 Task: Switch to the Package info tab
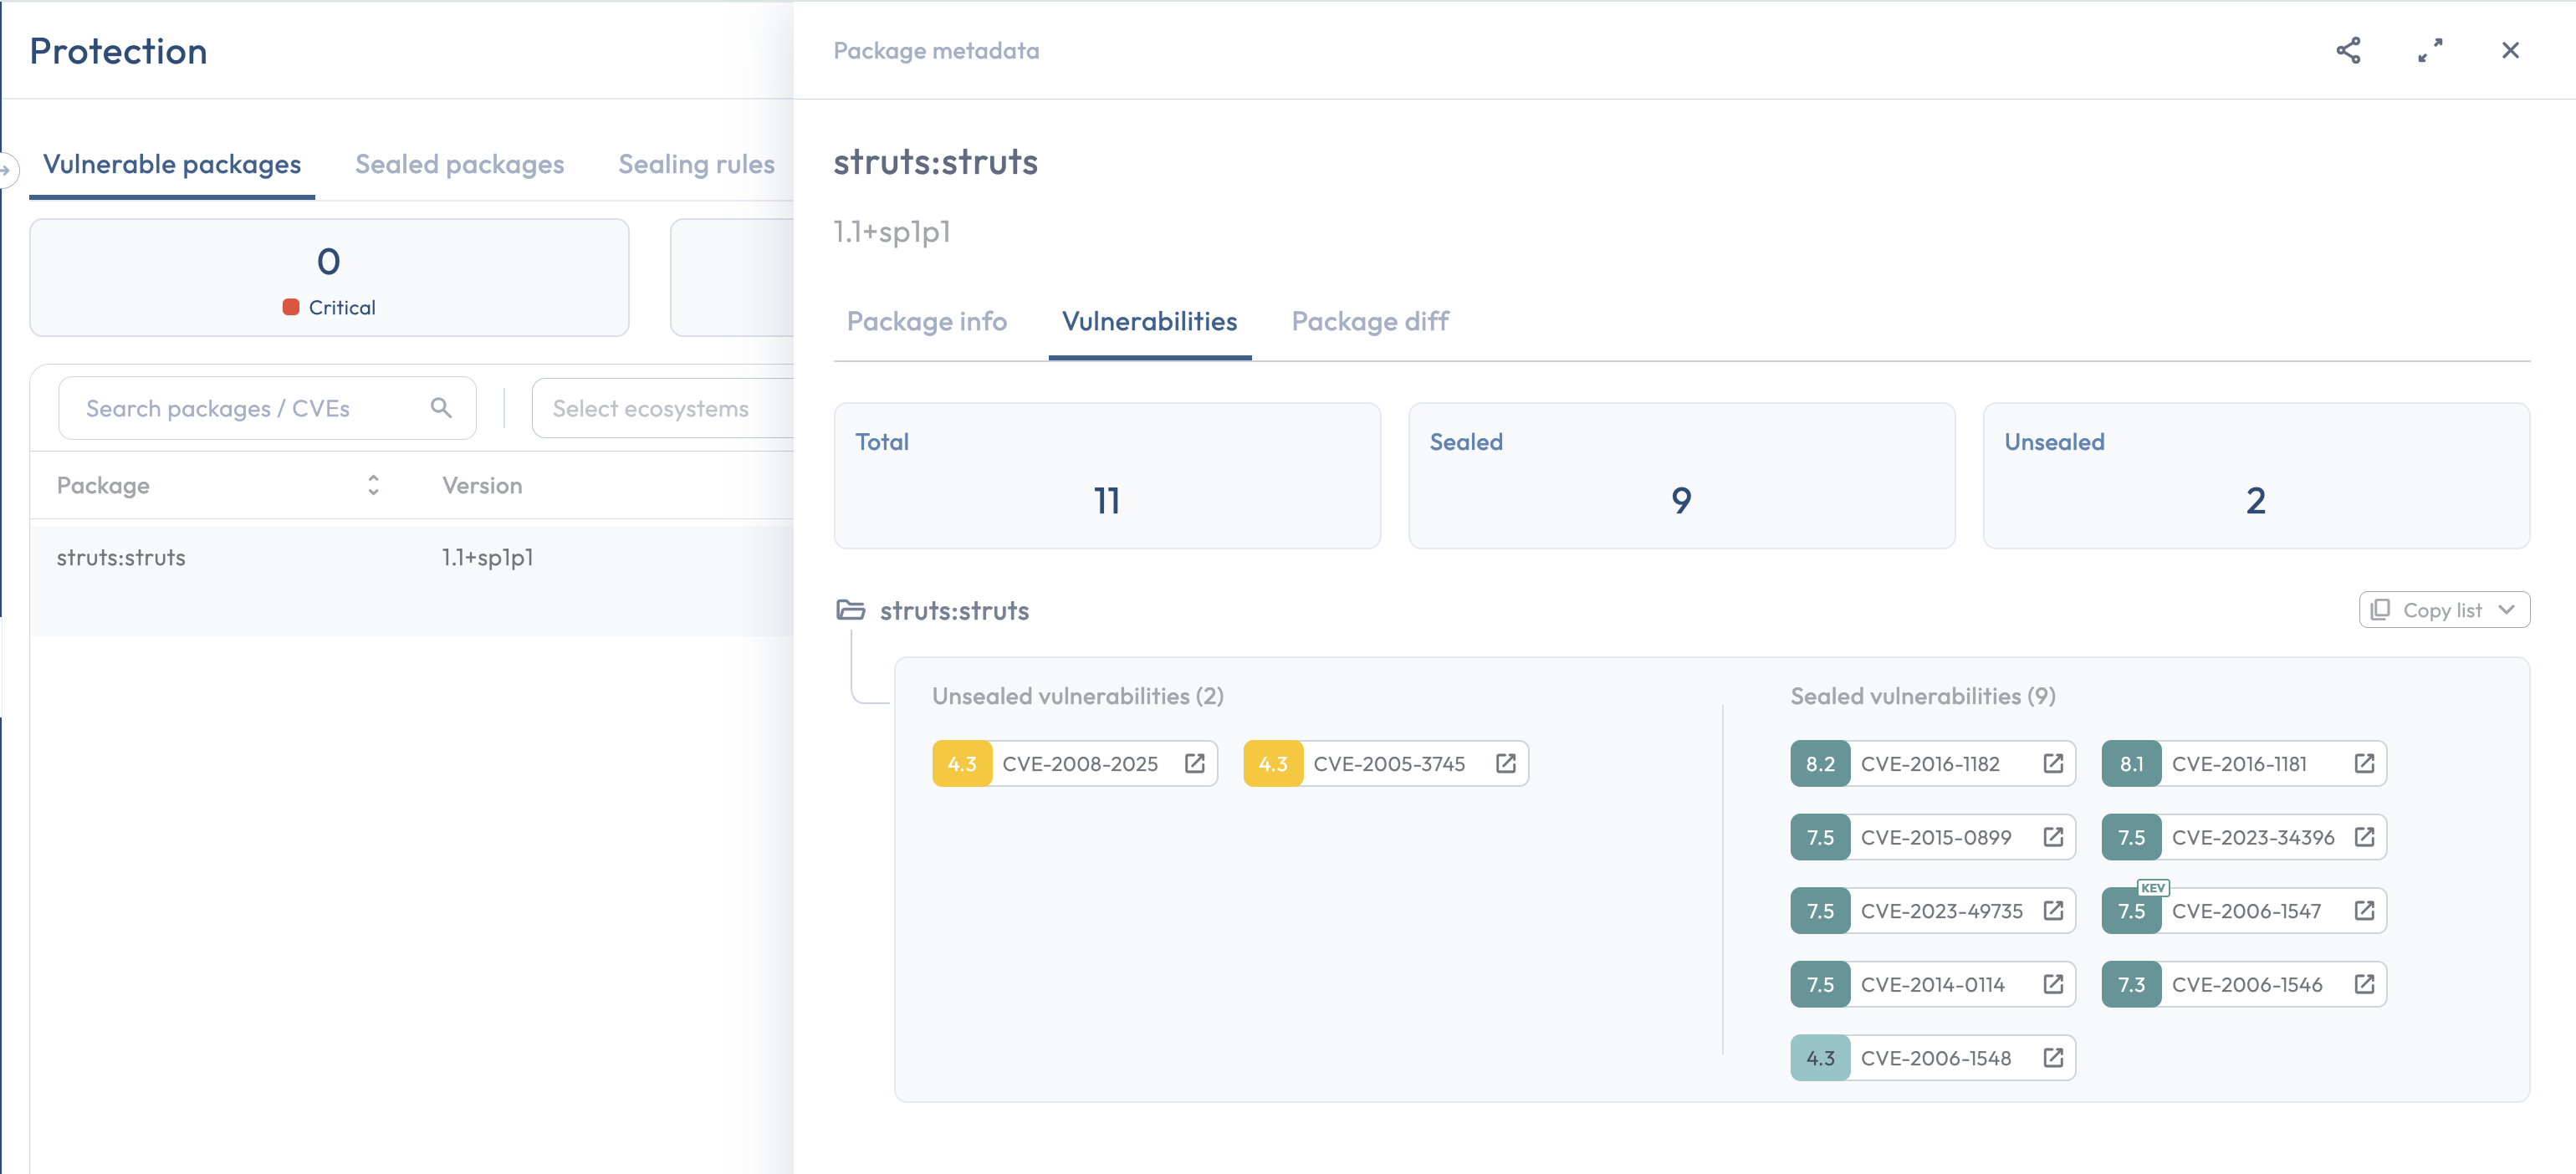pyautogui.click(x=926, y=321)
